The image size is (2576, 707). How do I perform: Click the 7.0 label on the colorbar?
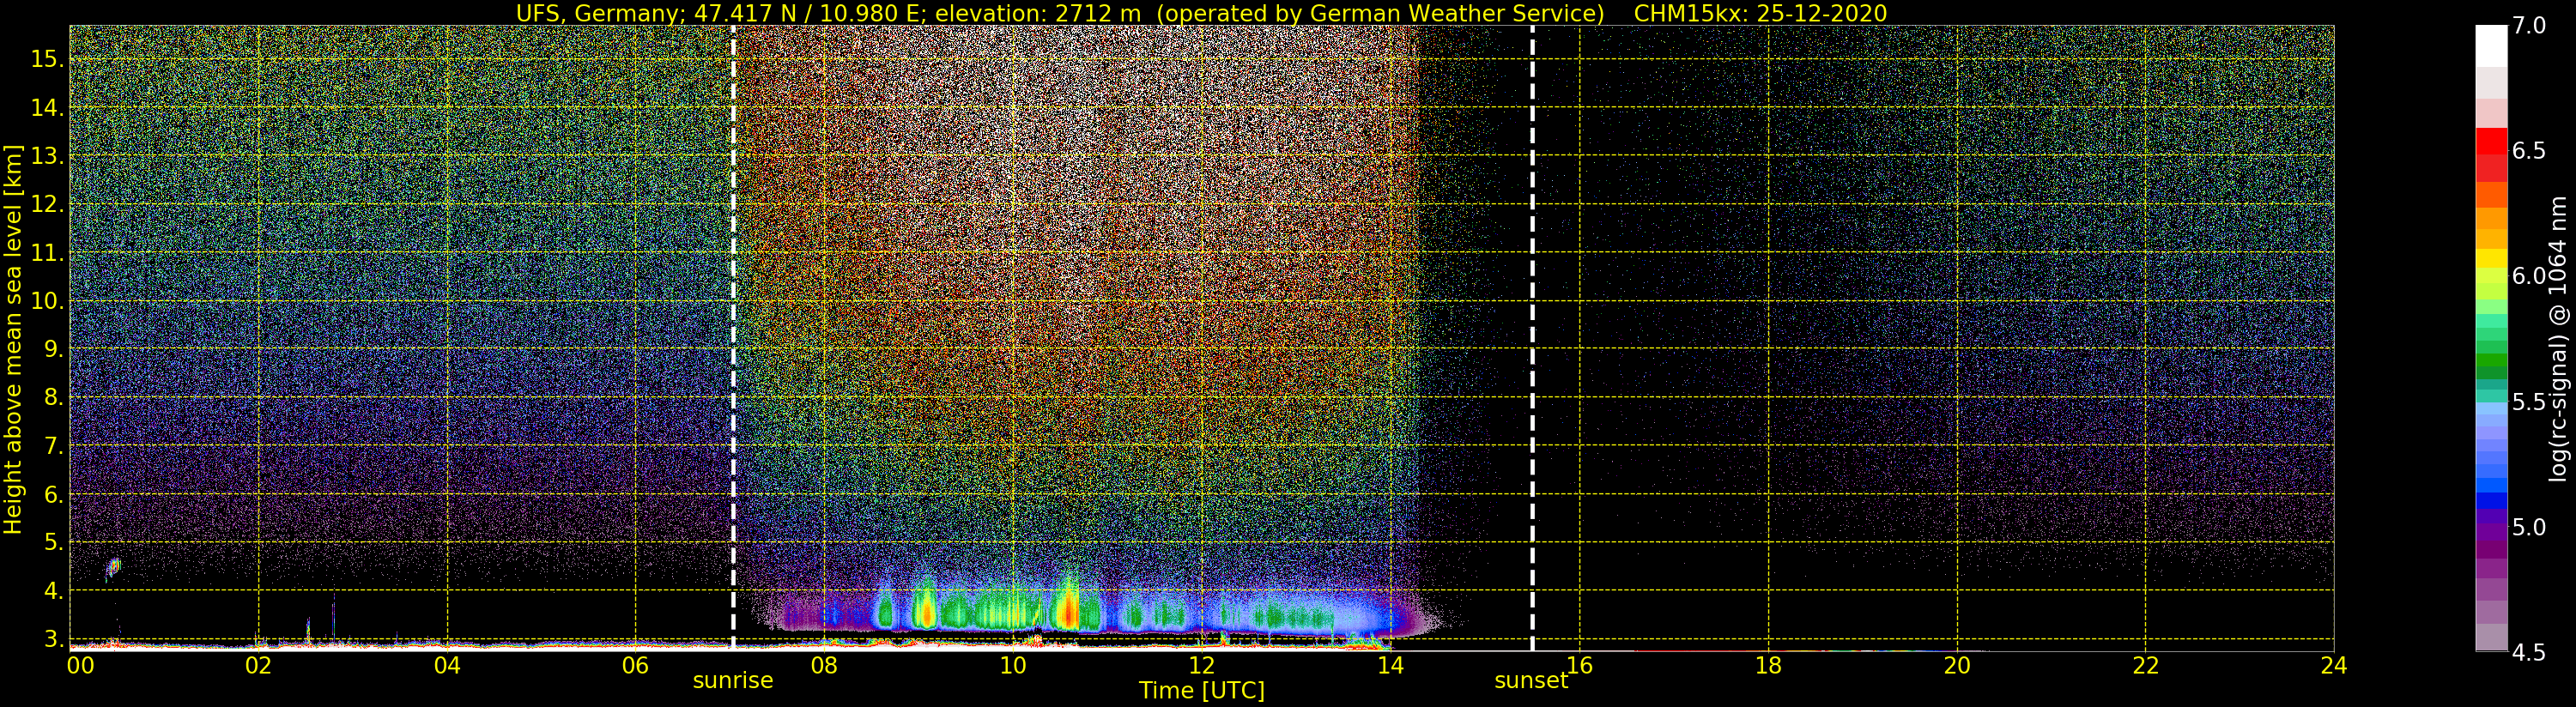(2529, 26)
